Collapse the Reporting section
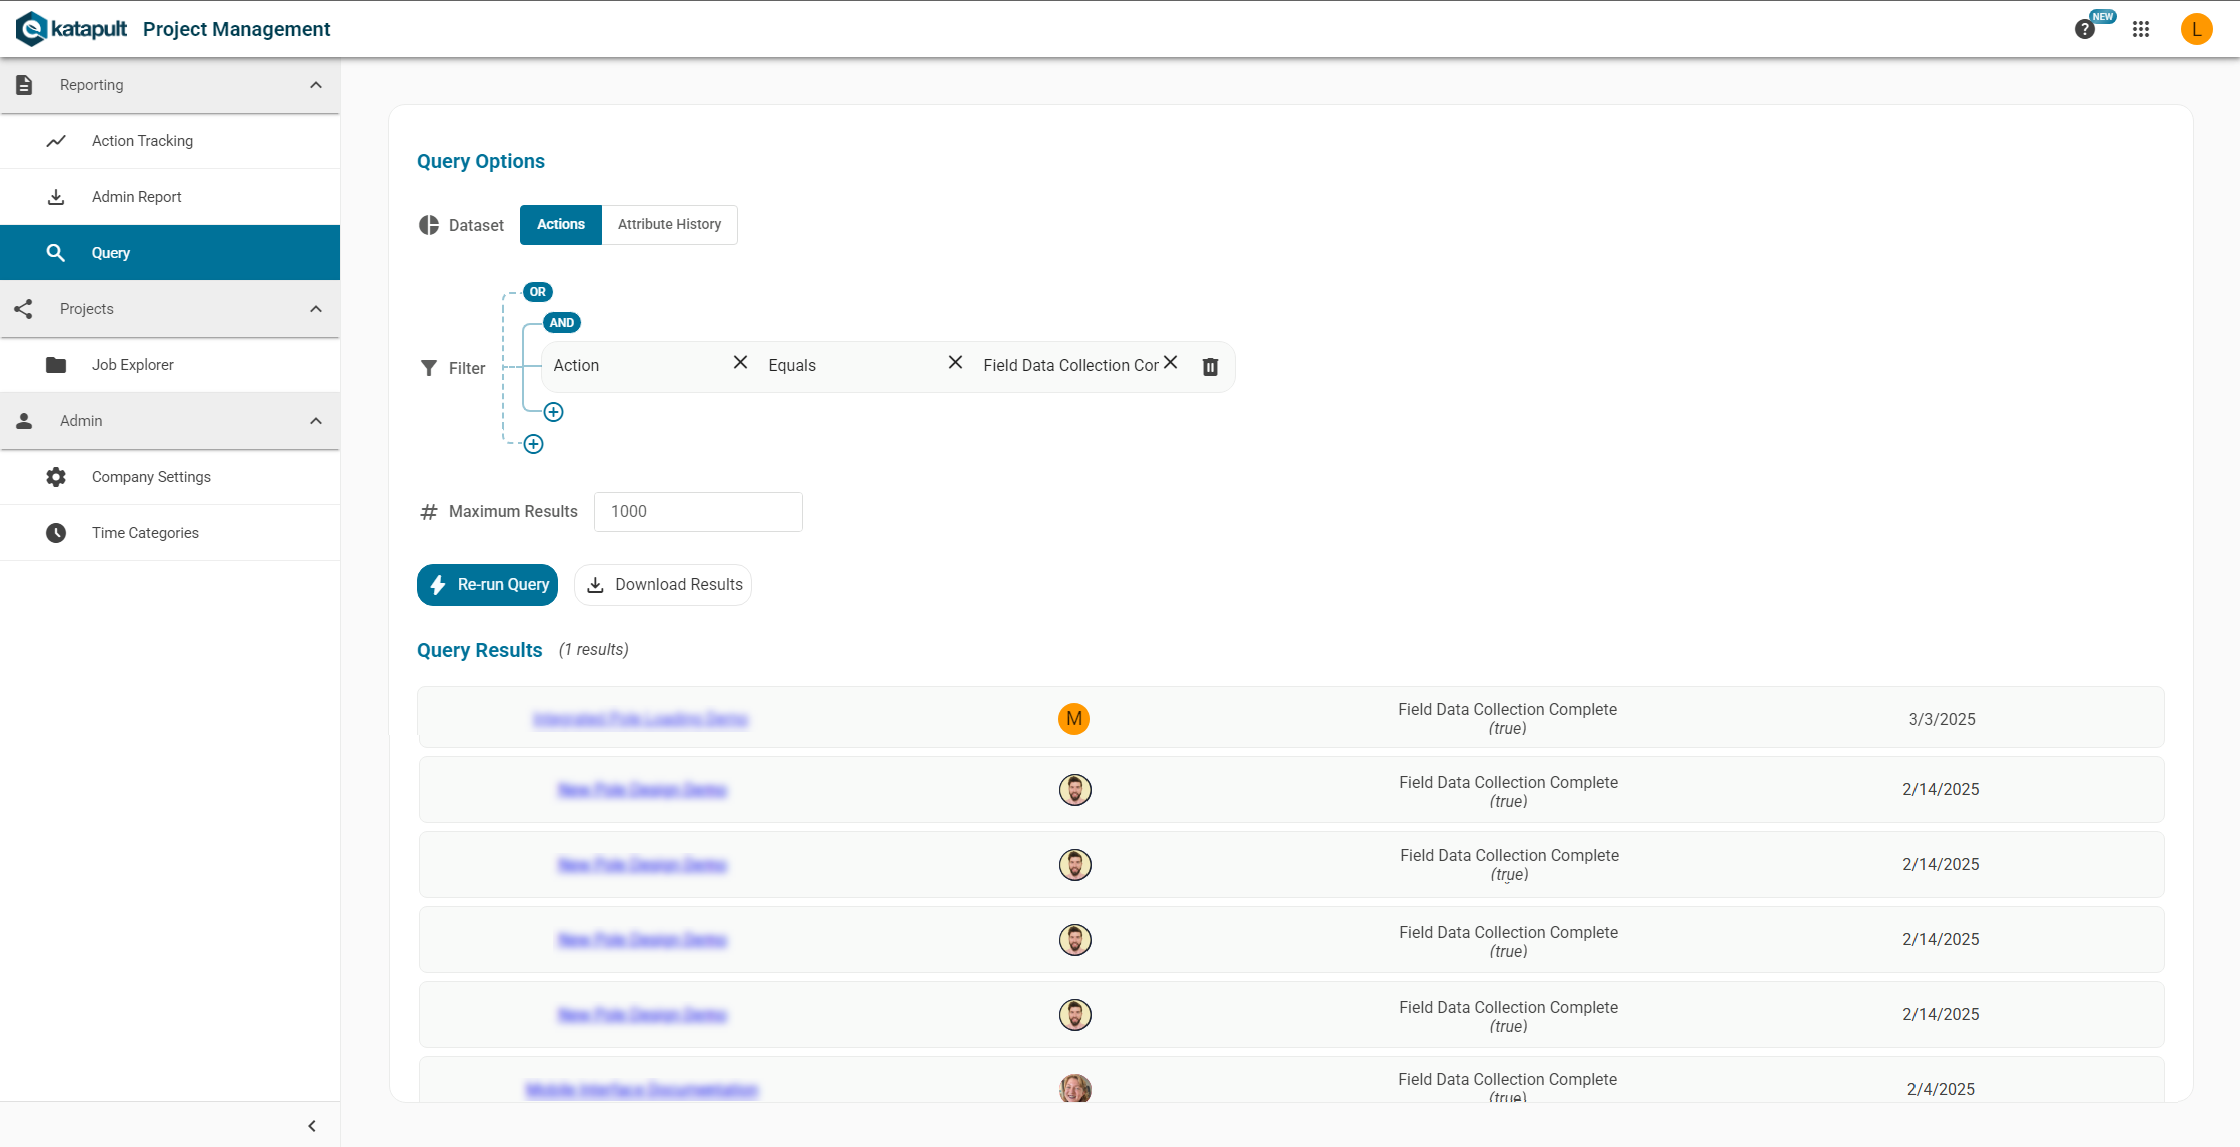Screen dimensions: 2240x1147 (316, 85)
